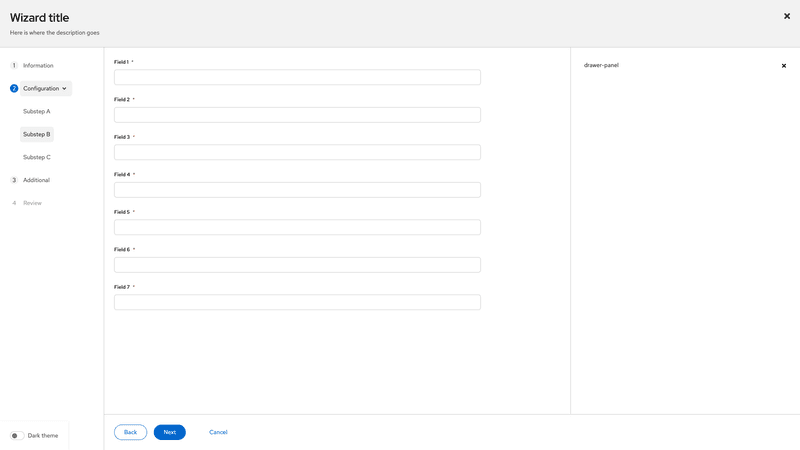Viewport: 800px width, 450px height.
Task: Select Substep A in the navigation
Action: 36,111
